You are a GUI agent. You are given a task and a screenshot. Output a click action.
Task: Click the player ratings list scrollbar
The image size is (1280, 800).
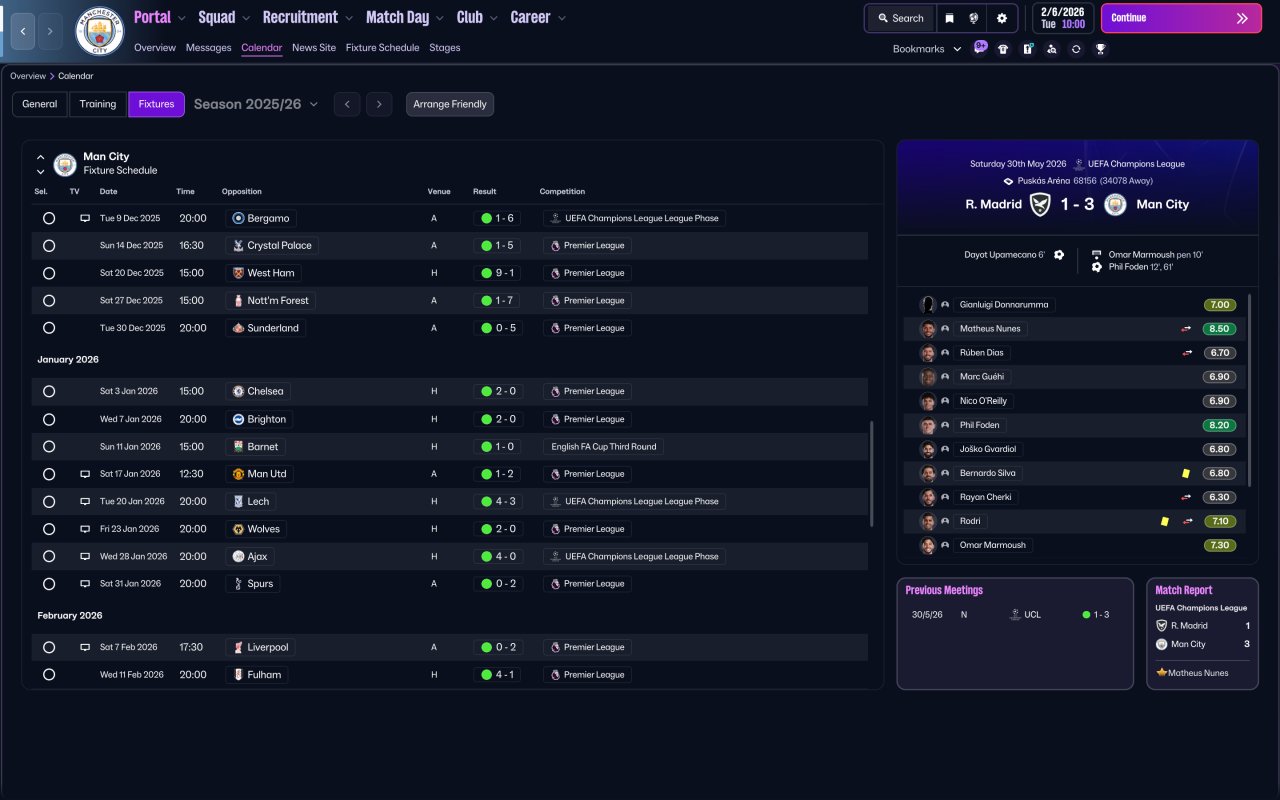coord(1249,390)
